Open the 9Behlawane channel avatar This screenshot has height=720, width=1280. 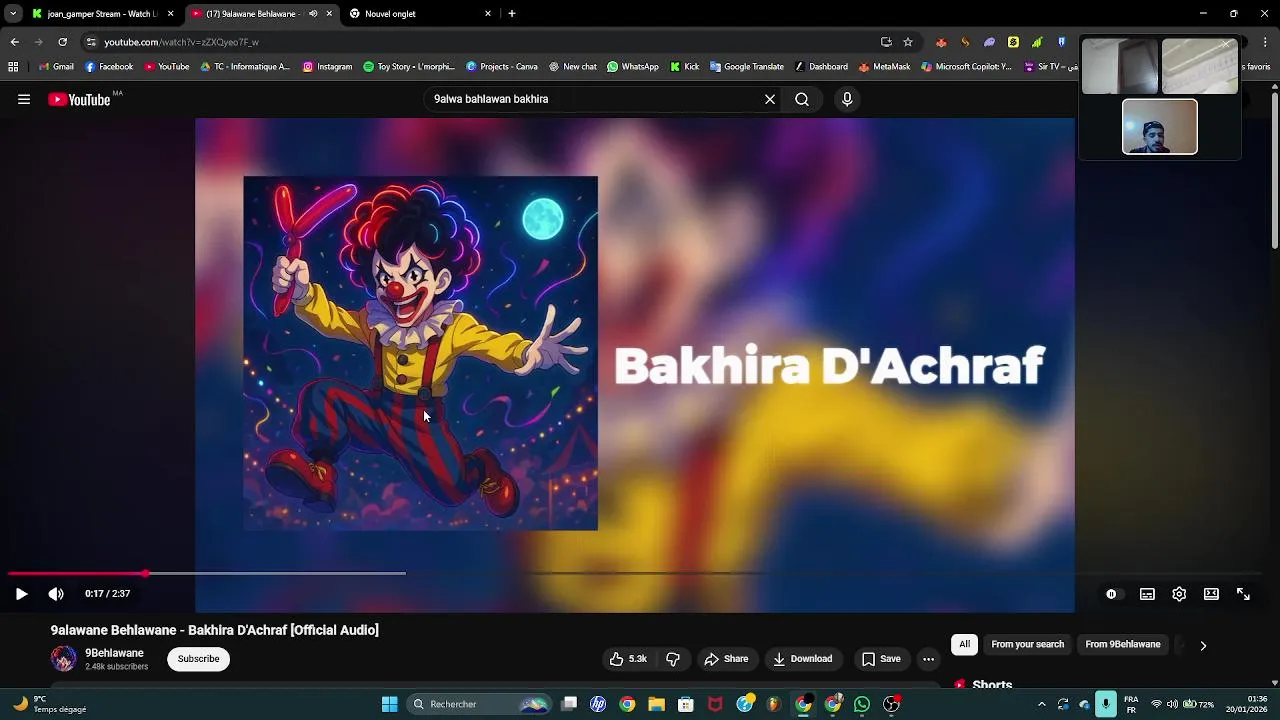pyautogui.click(x=64, y=659)
